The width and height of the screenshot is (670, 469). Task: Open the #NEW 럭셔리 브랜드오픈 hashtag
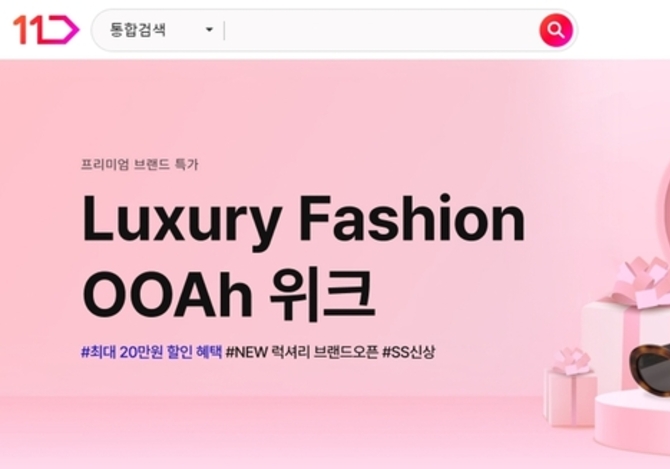(302, 352)
